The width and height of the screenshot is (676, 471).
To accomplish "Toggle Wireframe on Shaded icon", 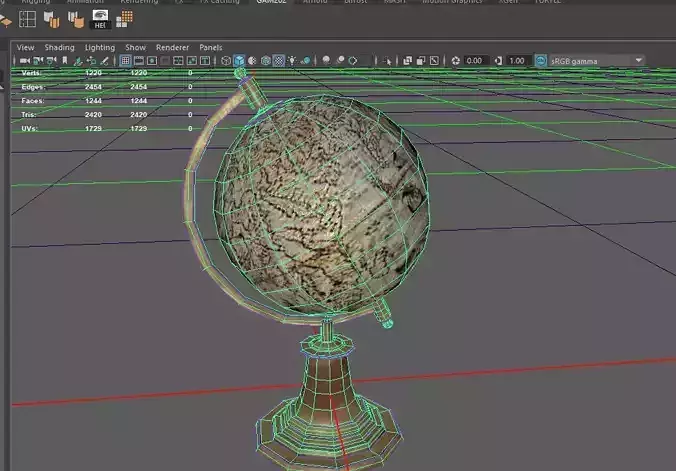I will (266, 61).
